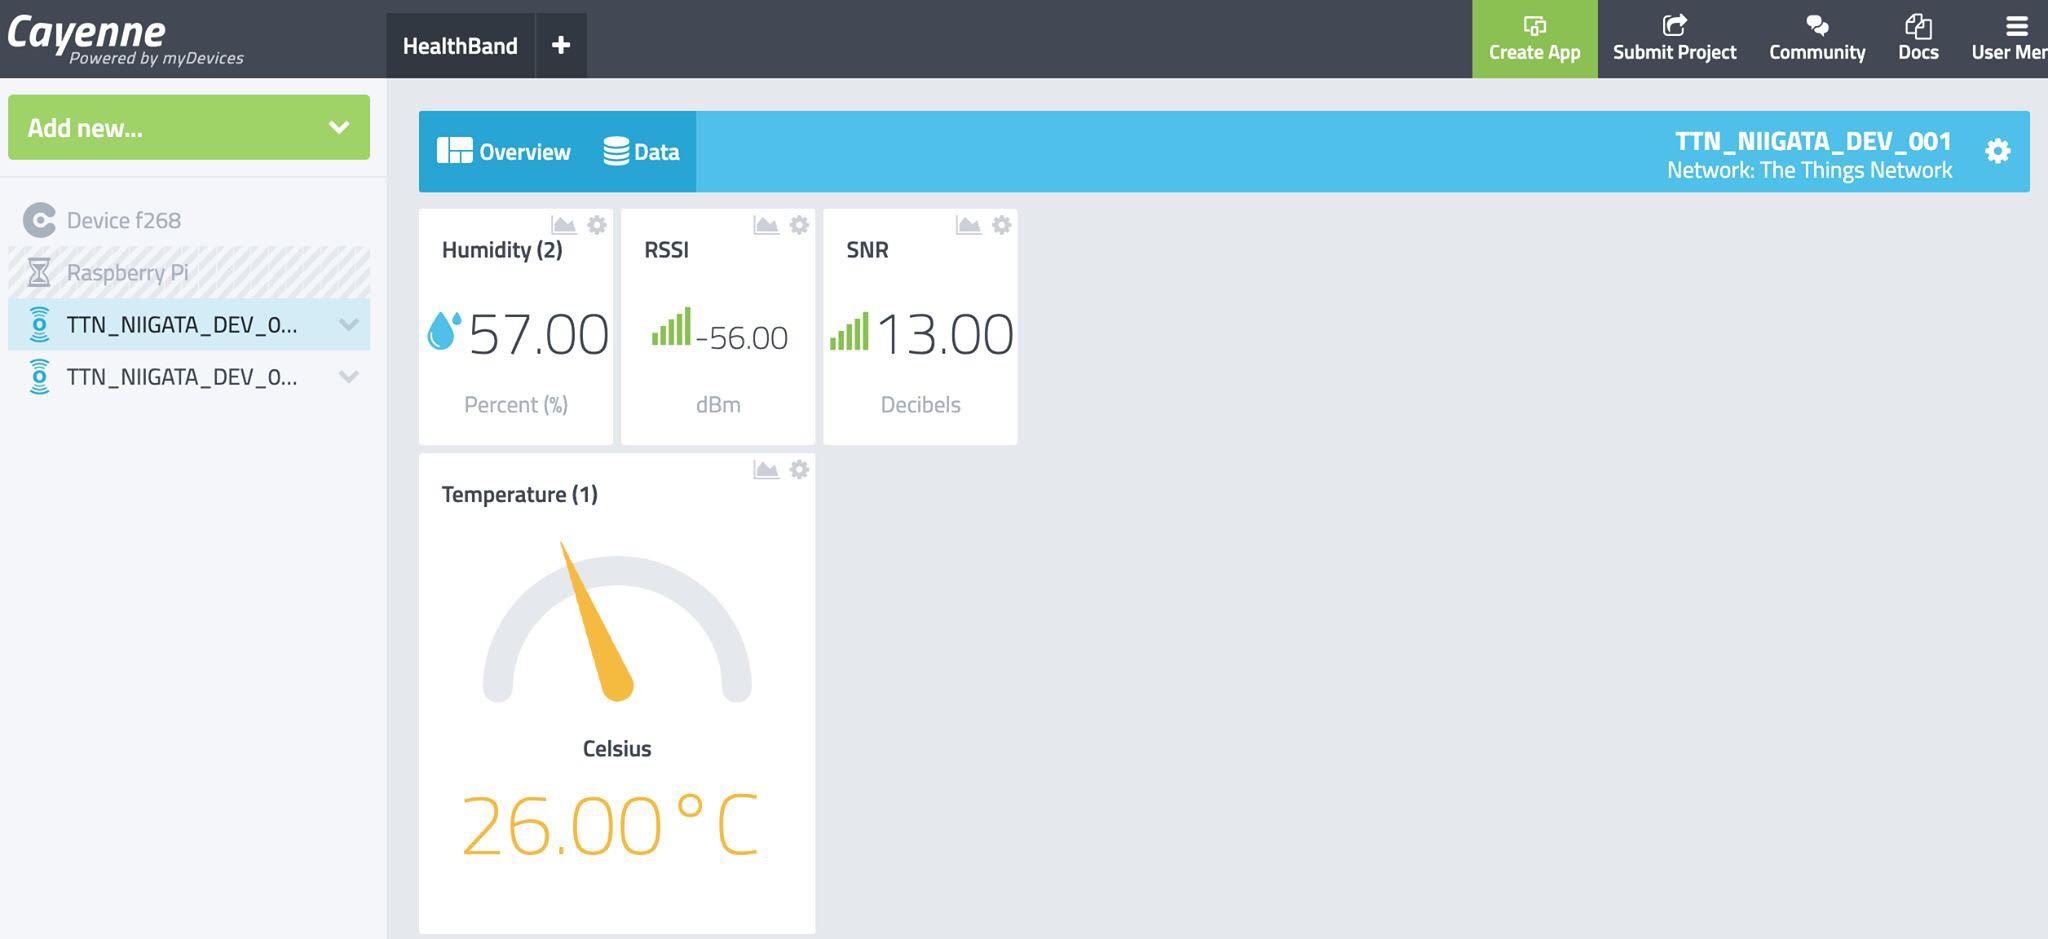The width and height of the screenshot is (2048, 939).
Task: Switch to the Data tab
Action: pos(641,152)
